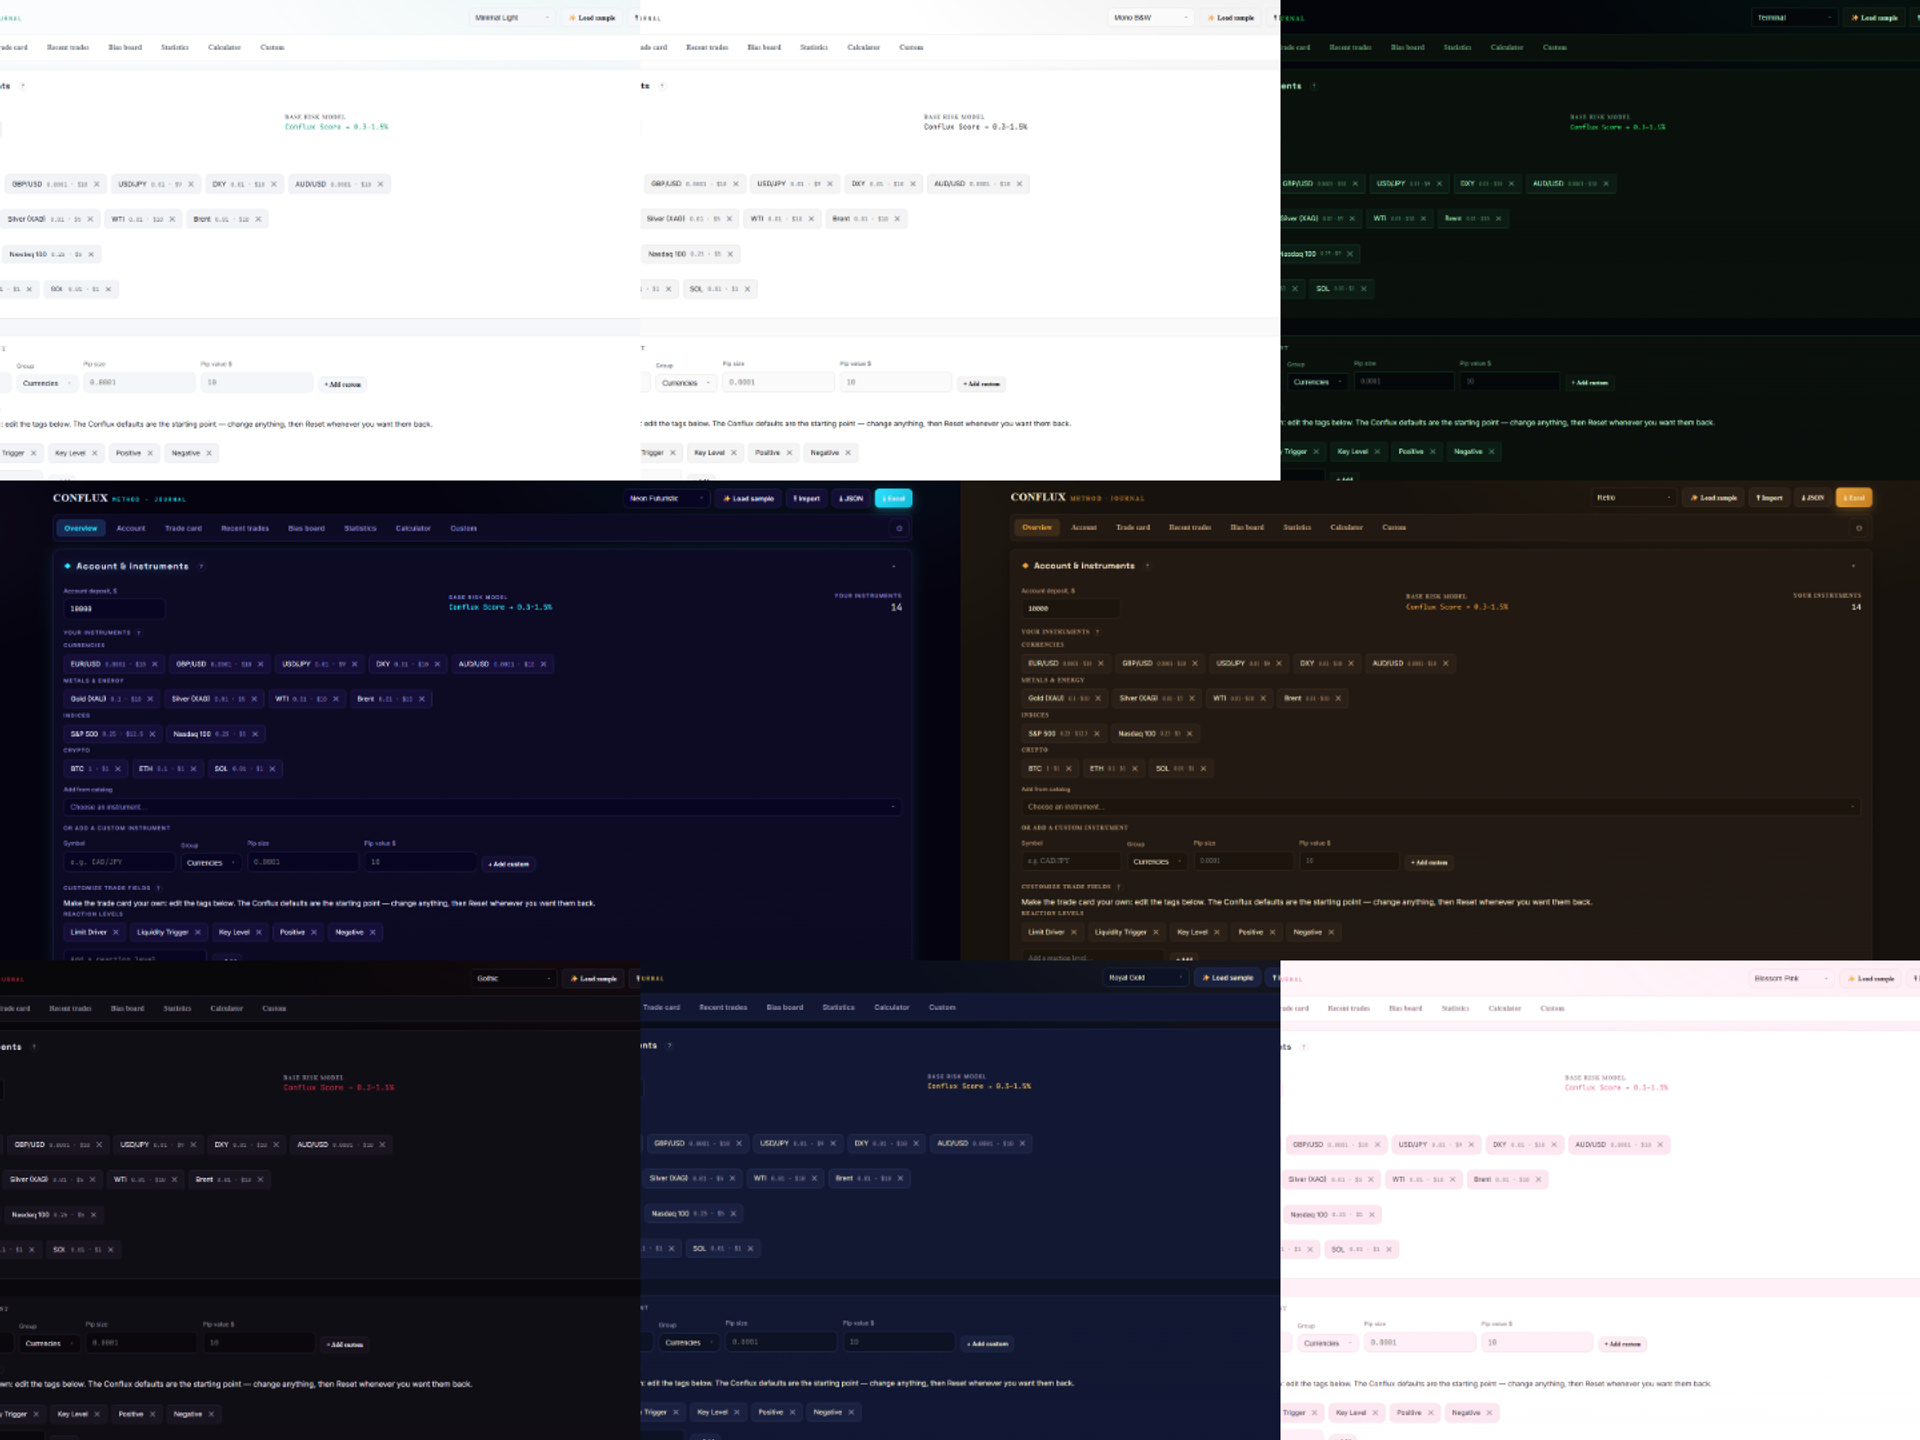Delete the Limit Driver tag in Retro panel

pos(1074,932)
